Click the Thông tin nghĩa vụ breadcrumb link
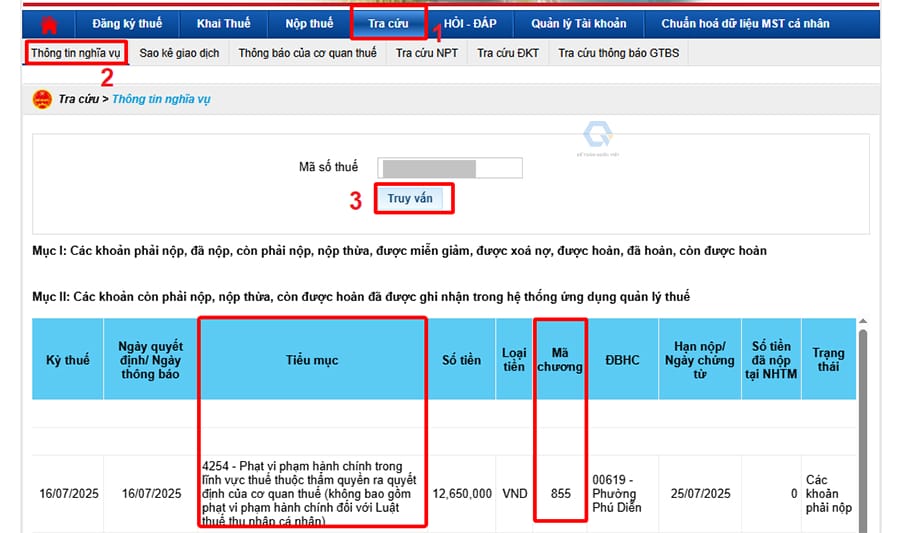The height and width of the screenshot is (533, 900). [x=161, y=99]
